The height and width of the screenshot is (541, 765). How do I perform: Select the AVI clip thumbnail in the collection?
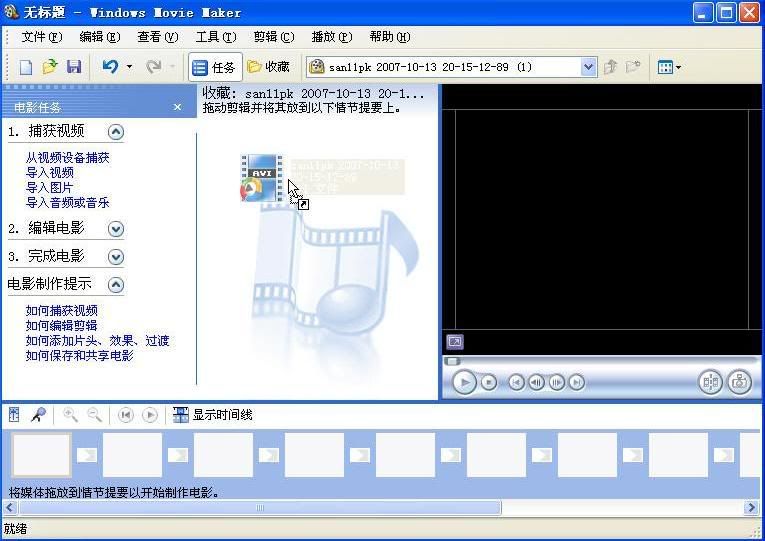point(262,178)
